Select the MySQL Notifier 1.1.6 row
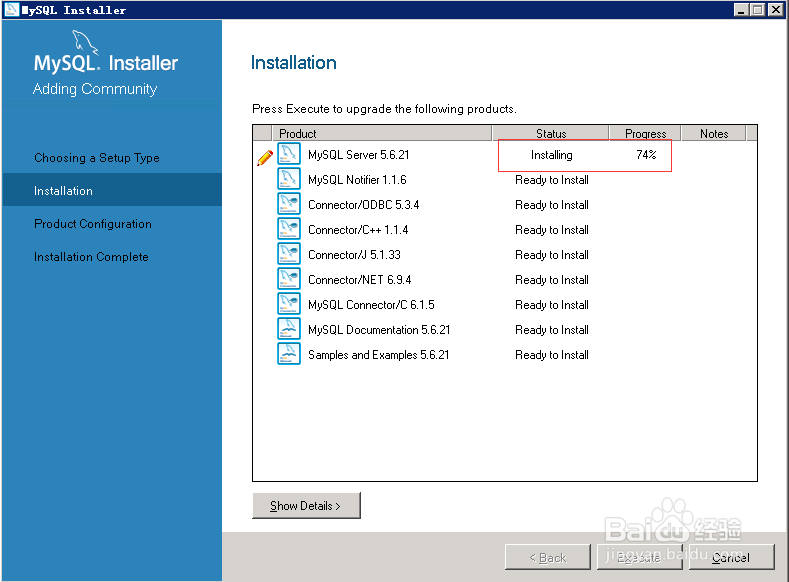The image size is (789, 582). [x=505, y=180]
